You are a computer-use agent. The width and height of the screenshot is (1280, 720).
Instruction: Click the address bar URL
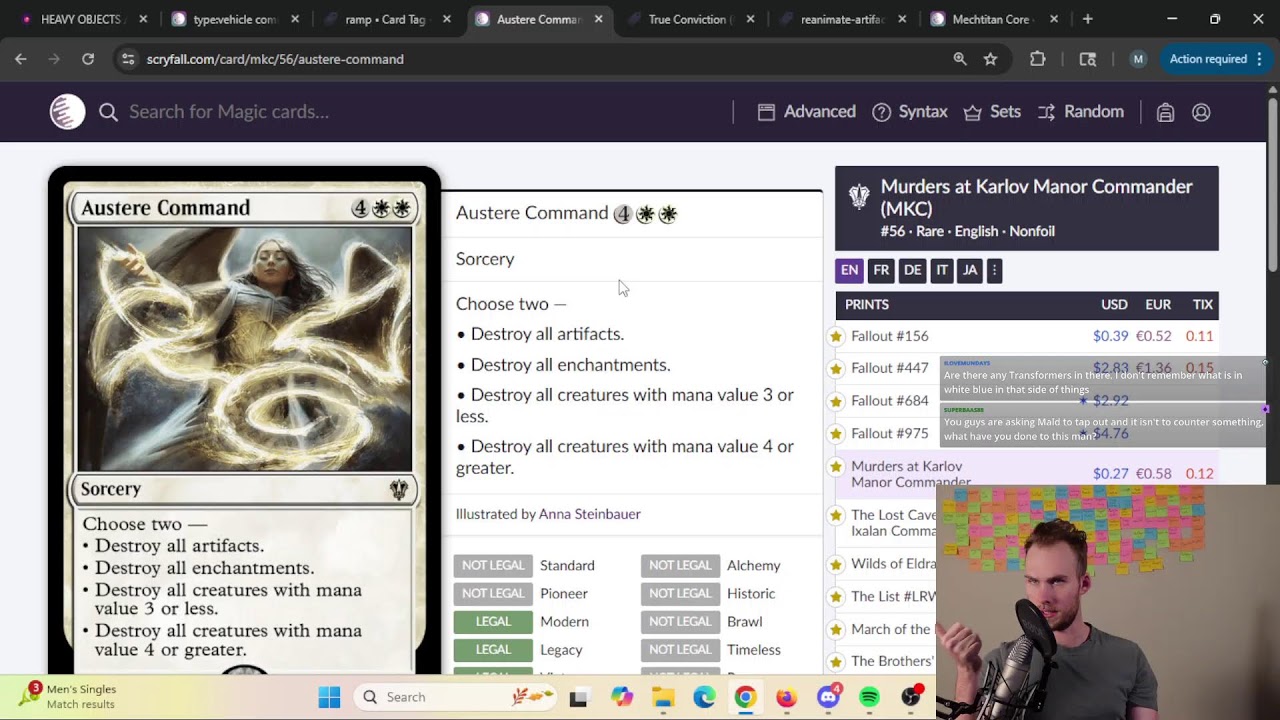coord(275,59)
